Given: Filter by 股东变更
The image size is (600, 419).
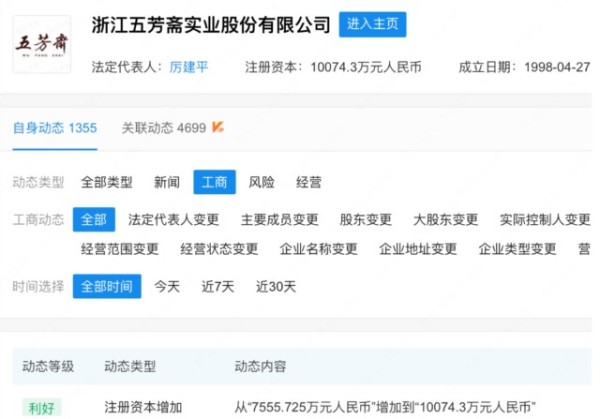Looking at the screenshot, I should 365,220.
